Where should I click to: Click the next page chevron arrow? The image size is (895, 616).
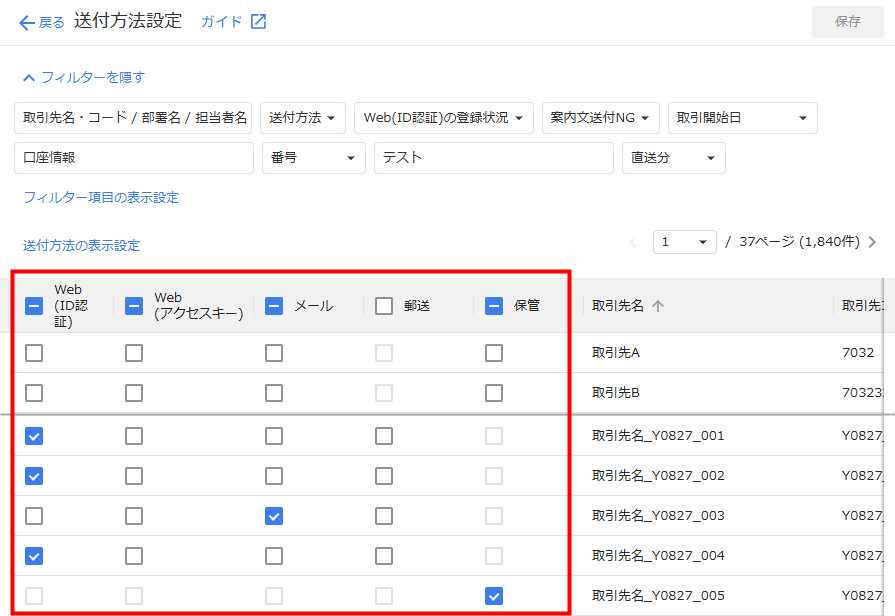pyautogui.click(x=872, y=242)
